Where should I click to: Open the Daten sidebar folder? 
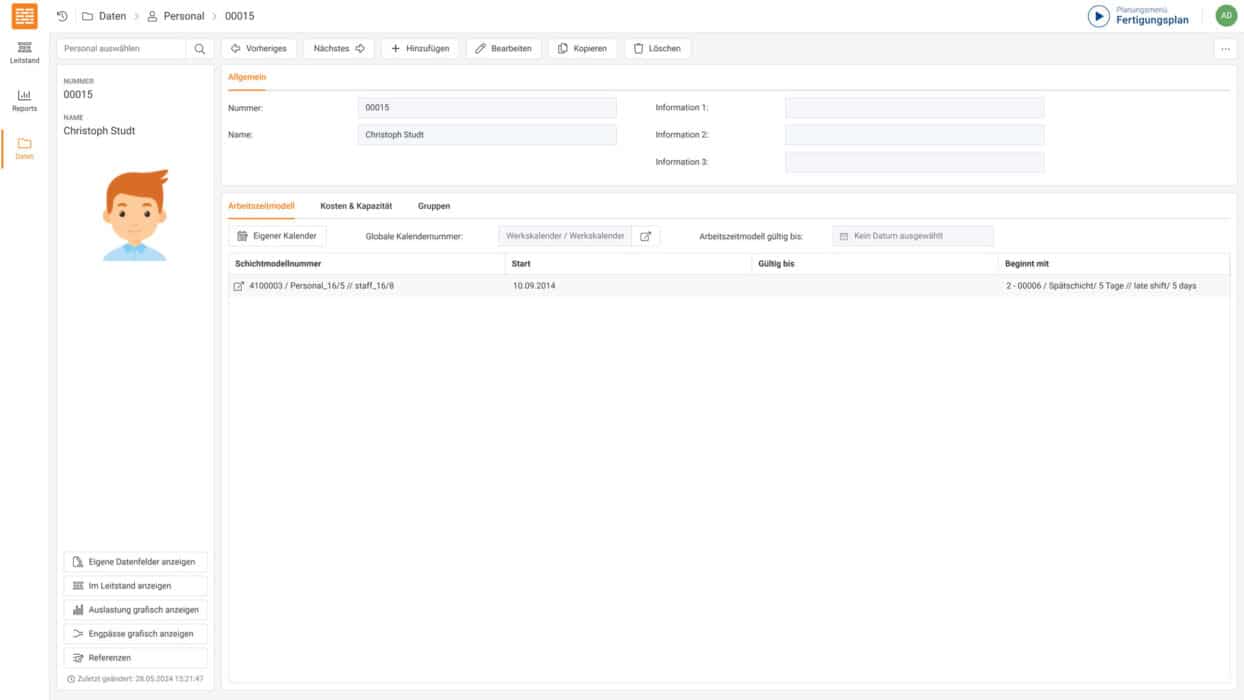(24, 148)
